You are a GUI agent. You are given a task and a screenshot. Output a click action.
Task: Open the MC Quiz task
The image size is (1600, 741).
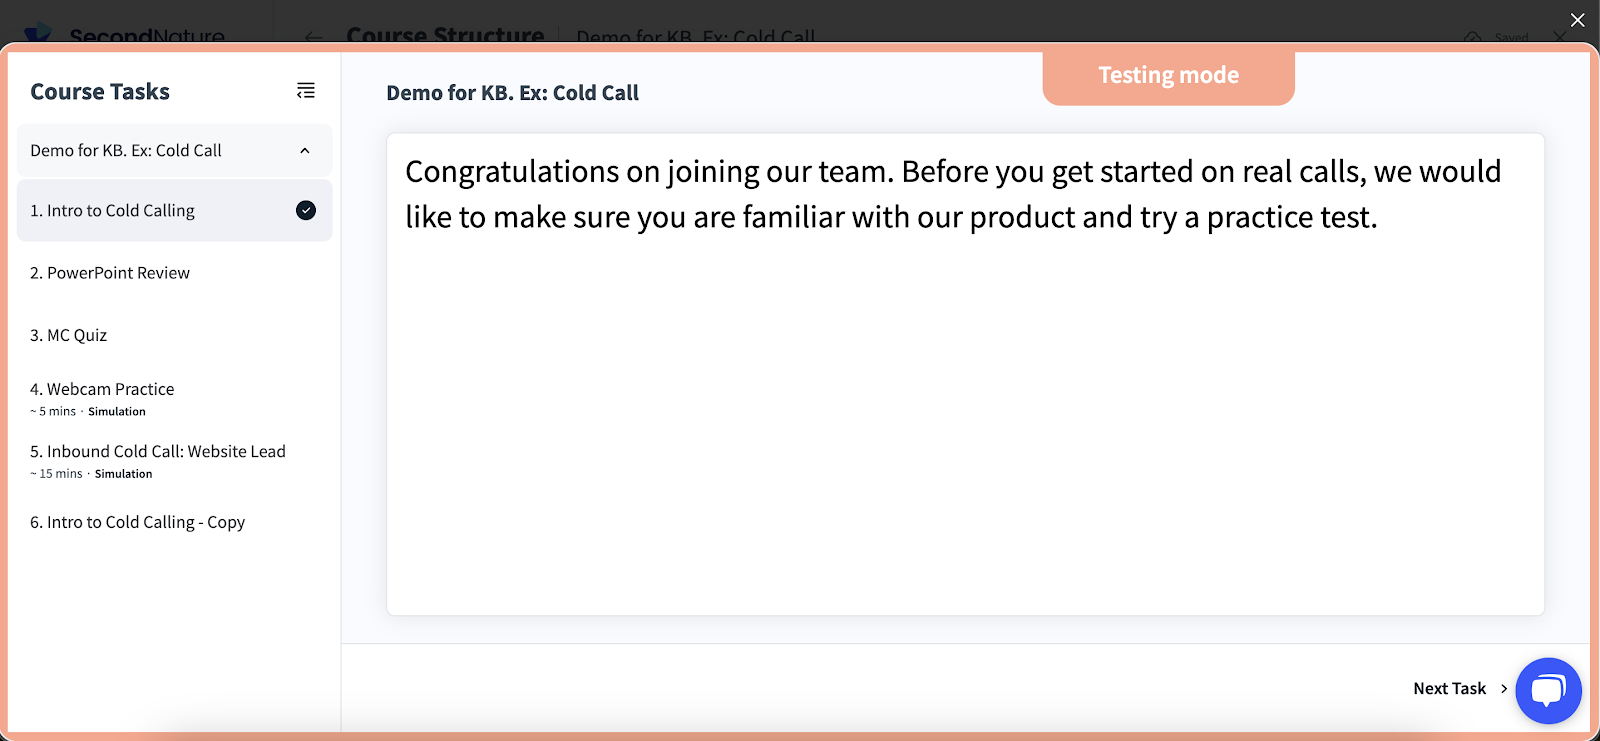pos(69,335)
